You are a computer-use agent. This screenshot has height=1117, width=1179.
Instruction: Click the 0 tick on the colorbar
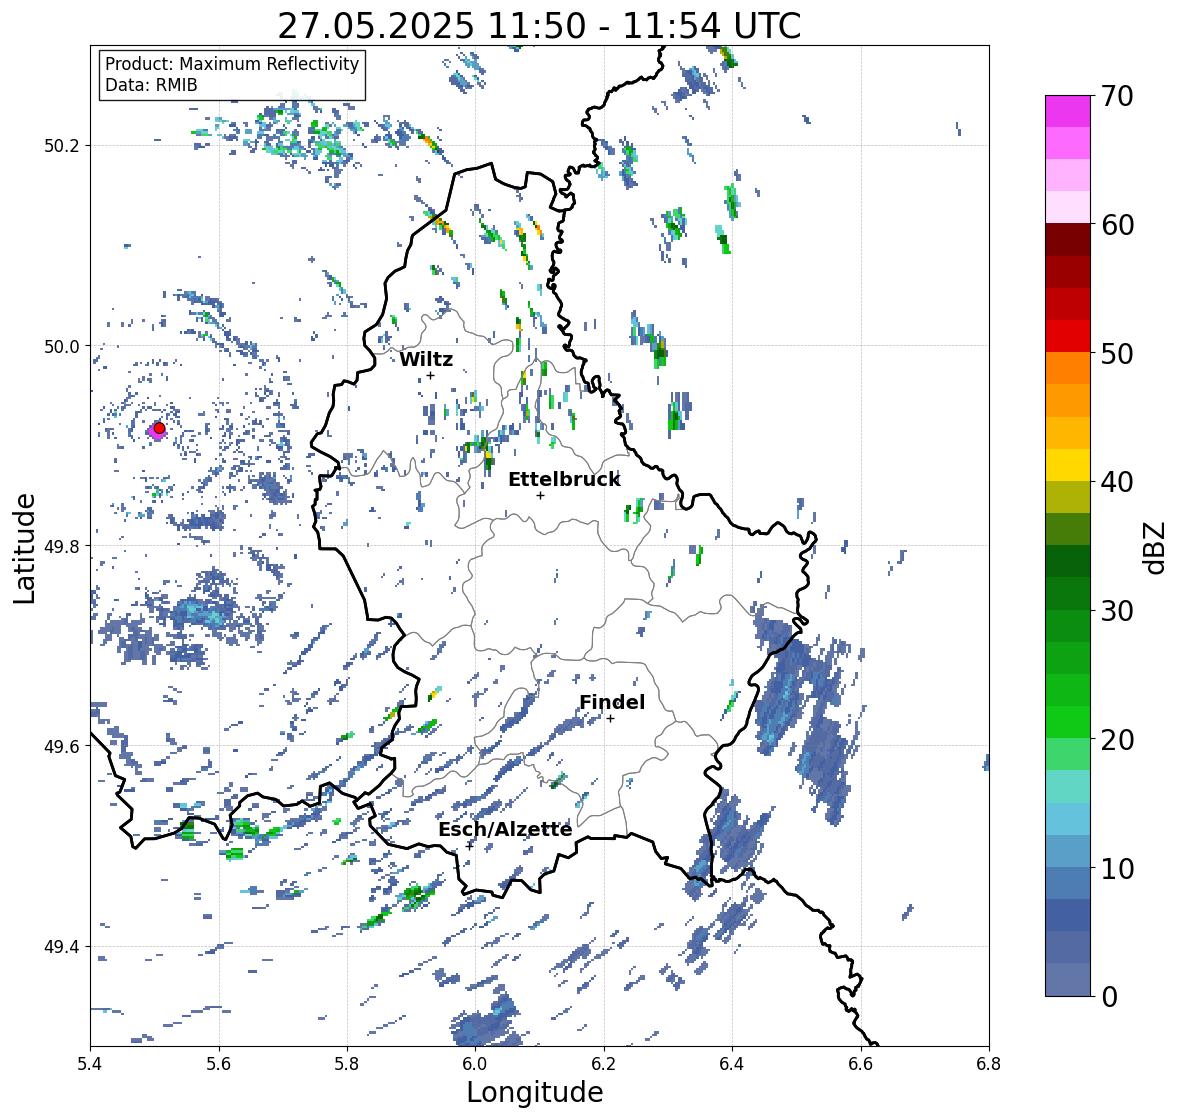[x=1109, y=997]
